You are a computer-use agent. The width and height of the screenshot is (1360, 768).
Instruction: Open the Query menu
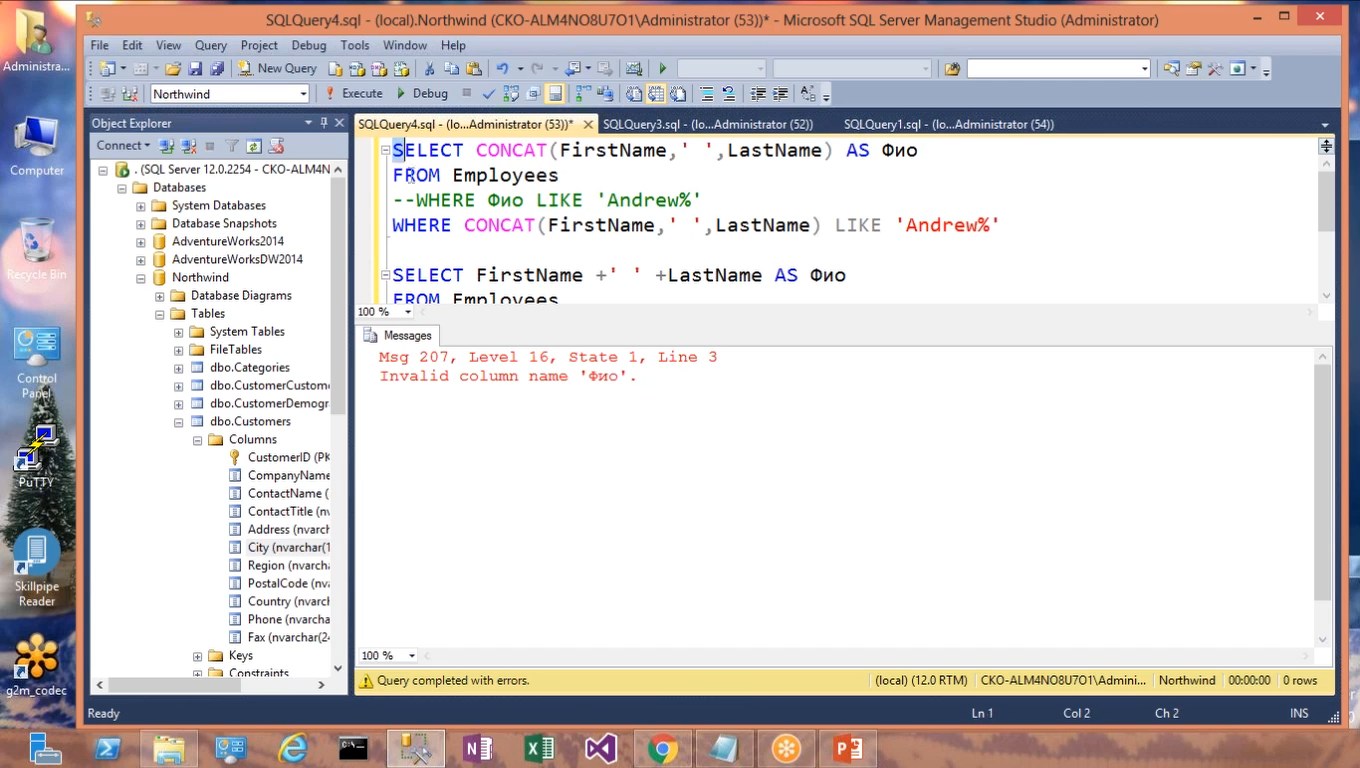point(210,45)
